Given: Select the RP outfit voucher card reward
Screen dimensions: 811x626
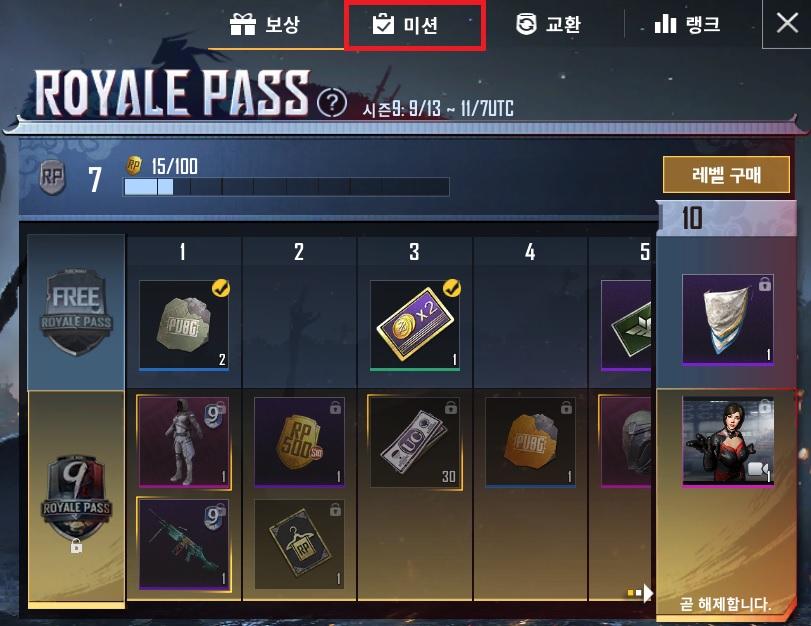Looking at the screenshot, I should pos(299,544).
